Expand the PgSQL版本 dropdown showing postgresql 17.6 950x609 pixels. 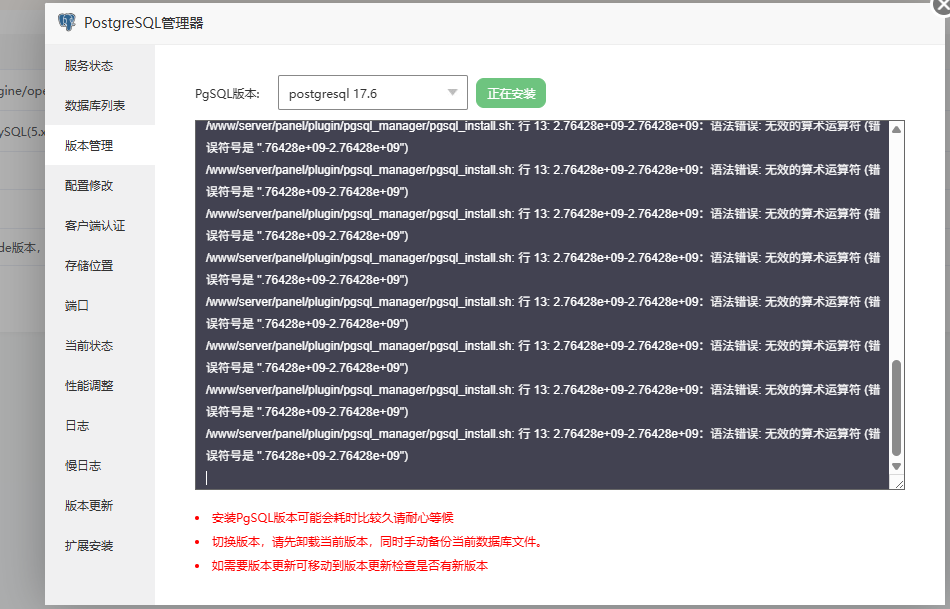point(373,93)
